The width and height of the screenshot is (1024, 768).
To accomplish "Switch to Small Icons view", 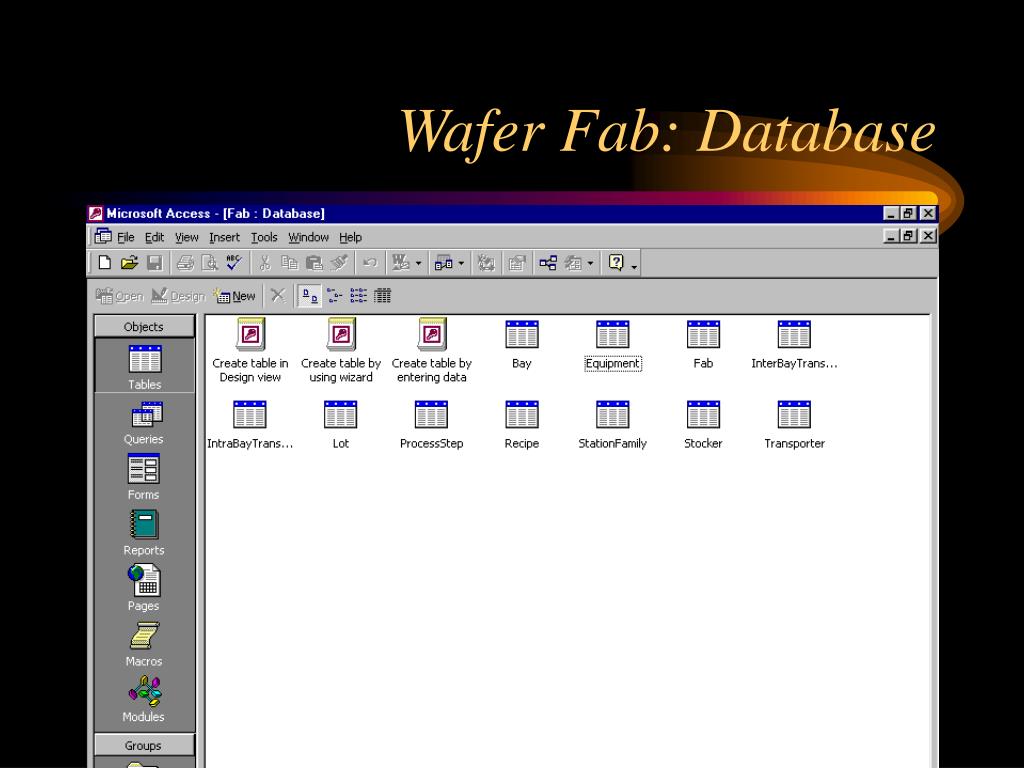I will (334, 296).
